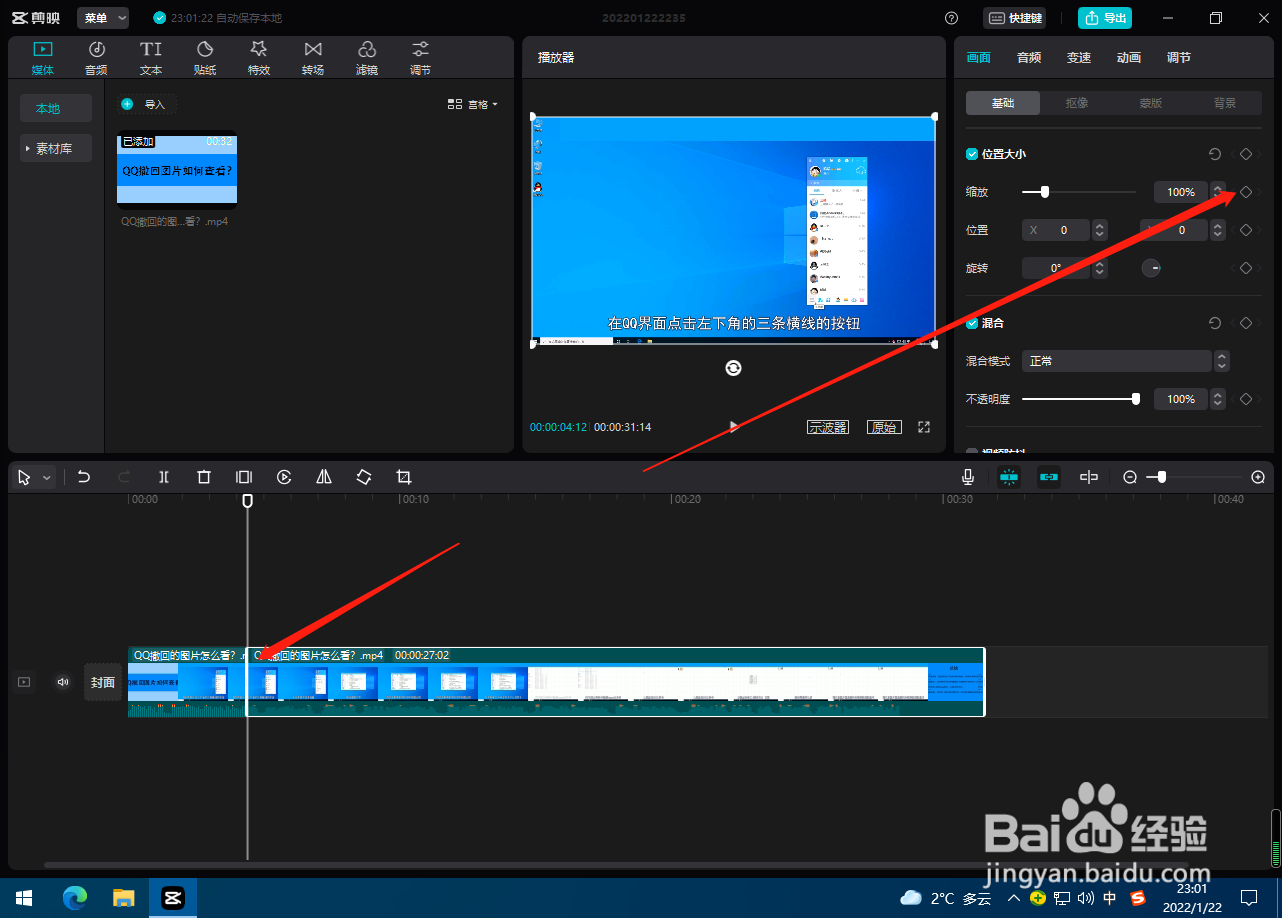1282x918 pixels.
Task: Open the selection tool mode dropdown arrow
Action: tap(46, 478)
